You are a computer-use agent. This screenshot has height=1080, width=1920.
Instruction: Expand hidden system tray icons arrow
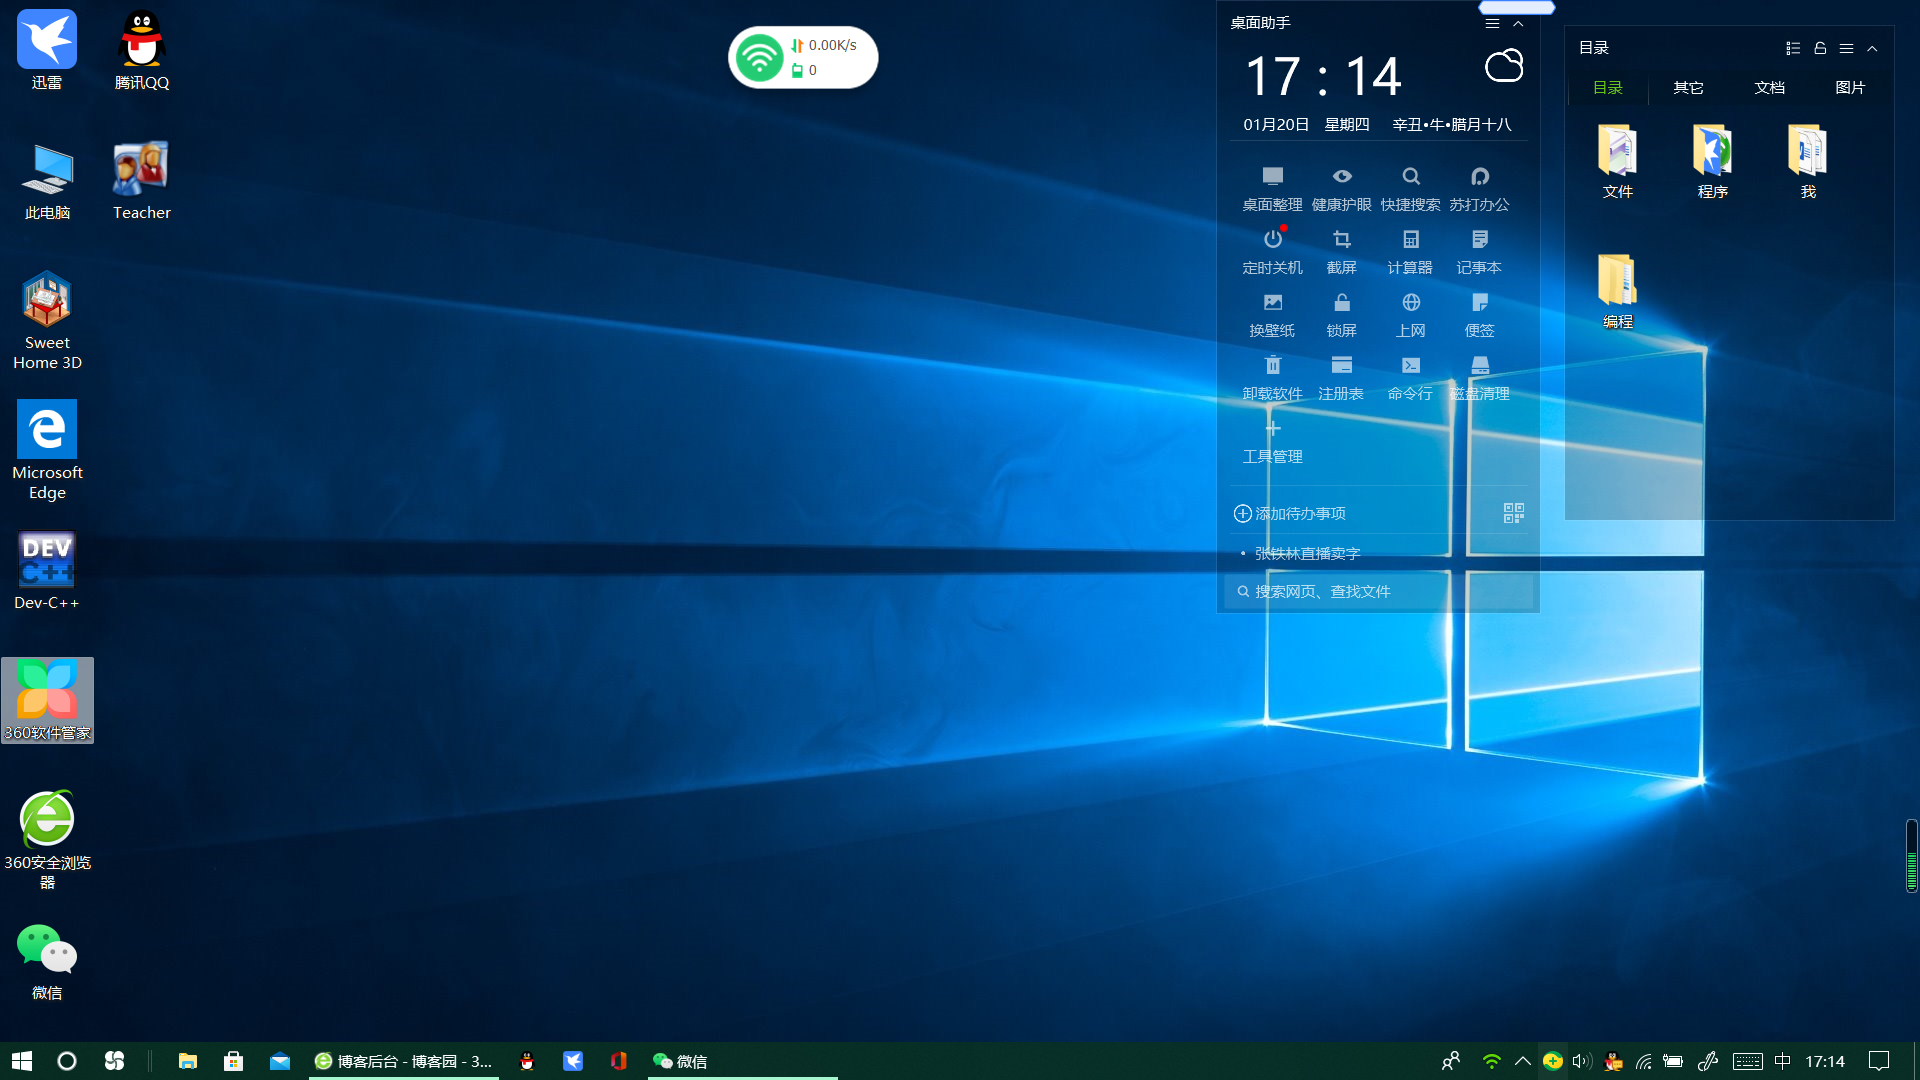1522,1061
